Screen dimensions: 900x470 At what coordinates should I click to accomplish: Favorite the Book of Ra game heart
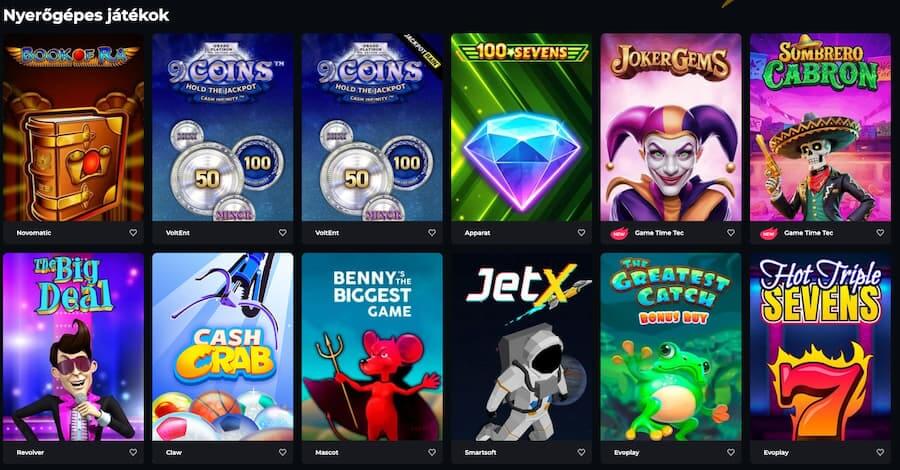(133, 233)
